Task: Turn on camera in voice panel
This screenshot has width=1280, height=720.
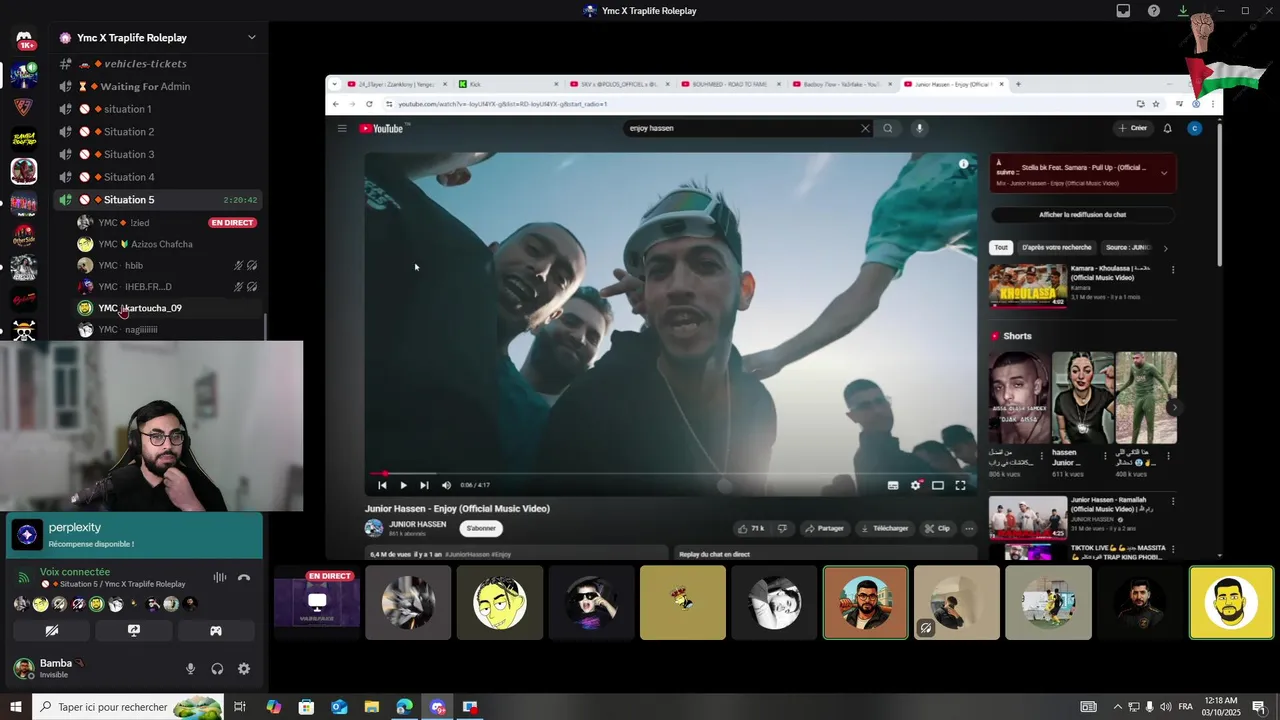Action: pos(52,631)
